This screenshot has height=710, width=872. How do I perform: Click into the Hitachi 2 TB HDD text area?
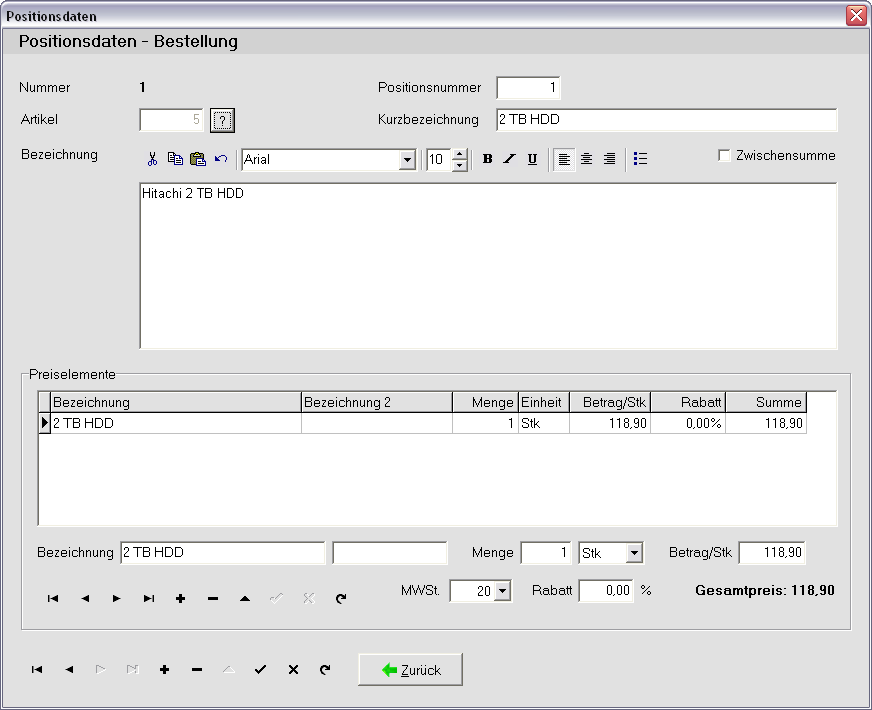(x=488, y=266)
